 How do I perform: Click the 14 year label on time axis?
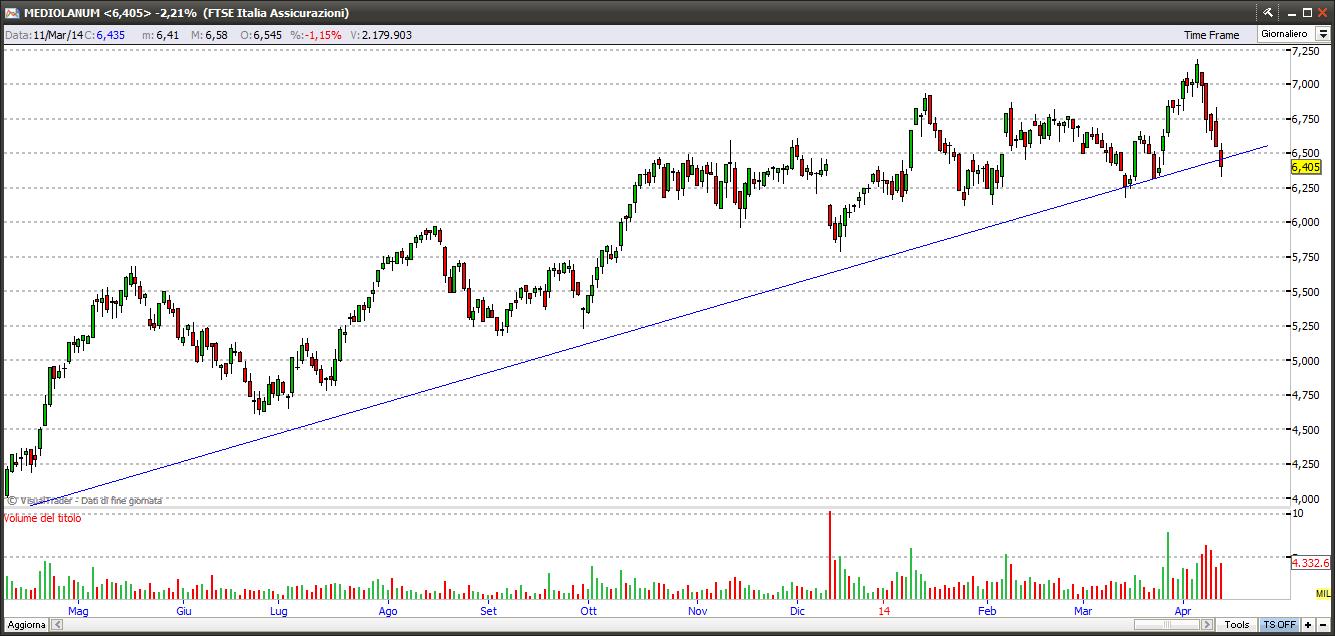click(x=884, y=611)
